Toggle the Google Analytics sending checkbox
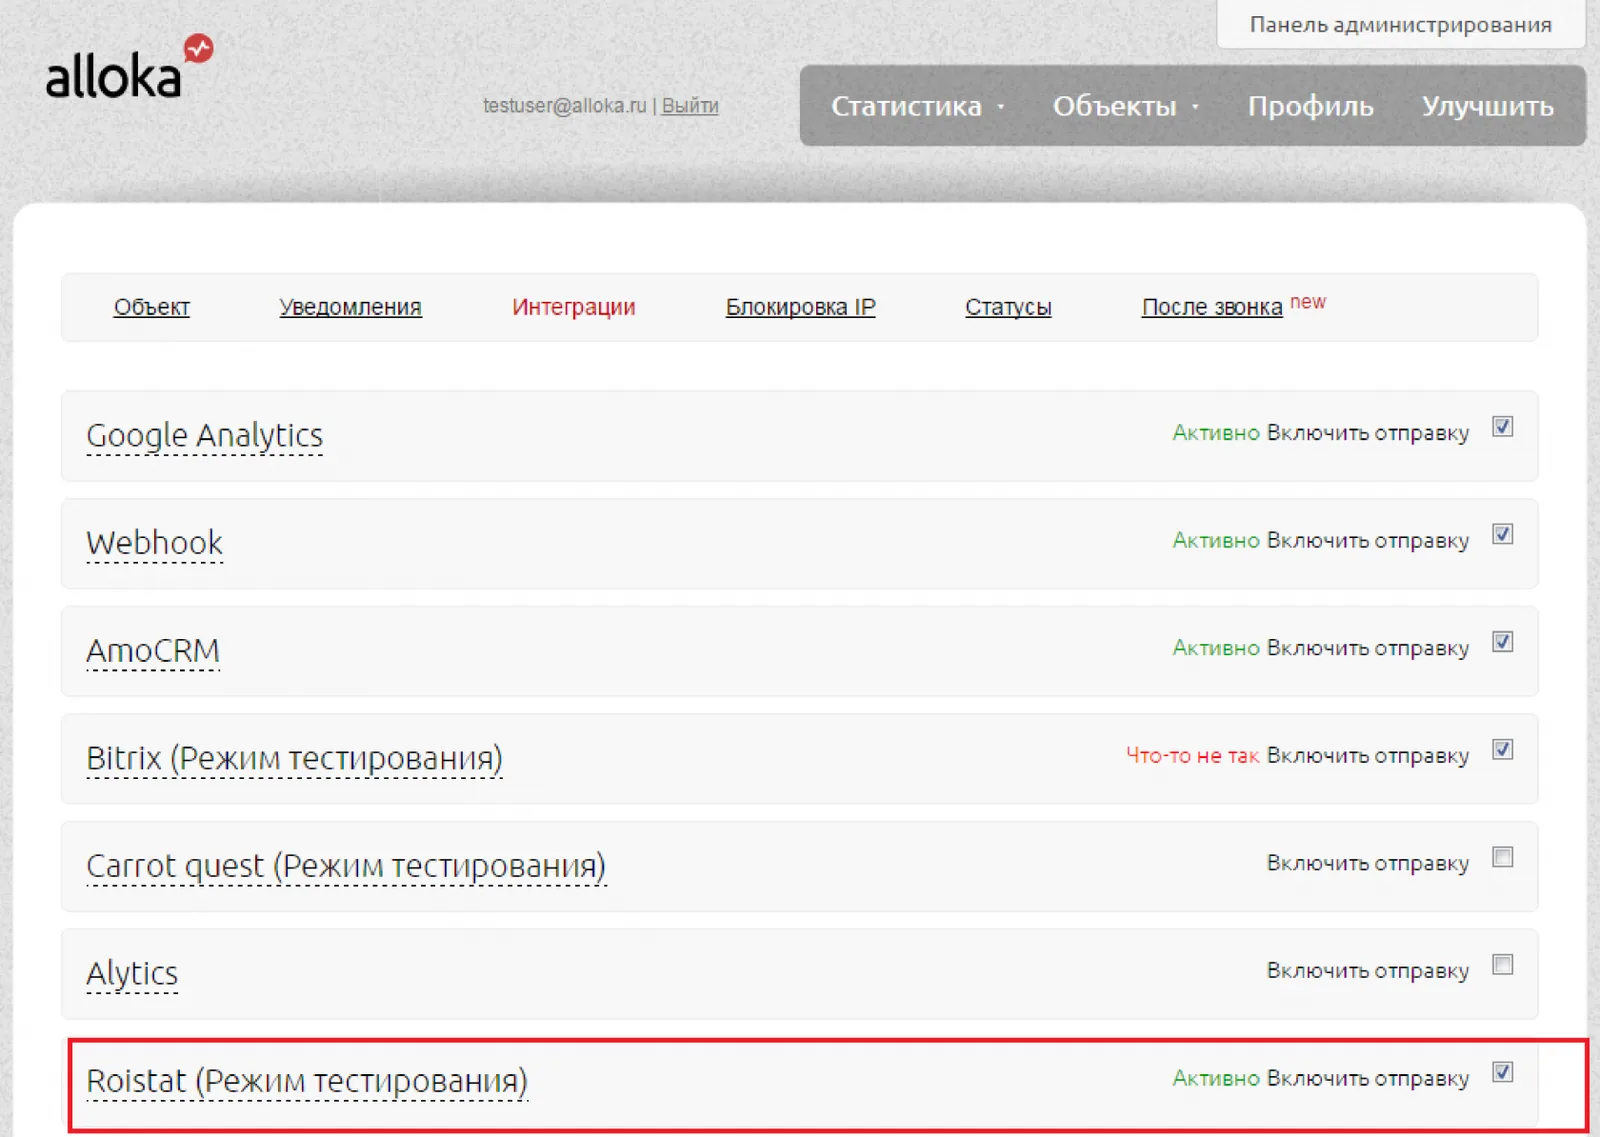This screenshot has width=1600, height=1137. click(x=1502, y=427)
